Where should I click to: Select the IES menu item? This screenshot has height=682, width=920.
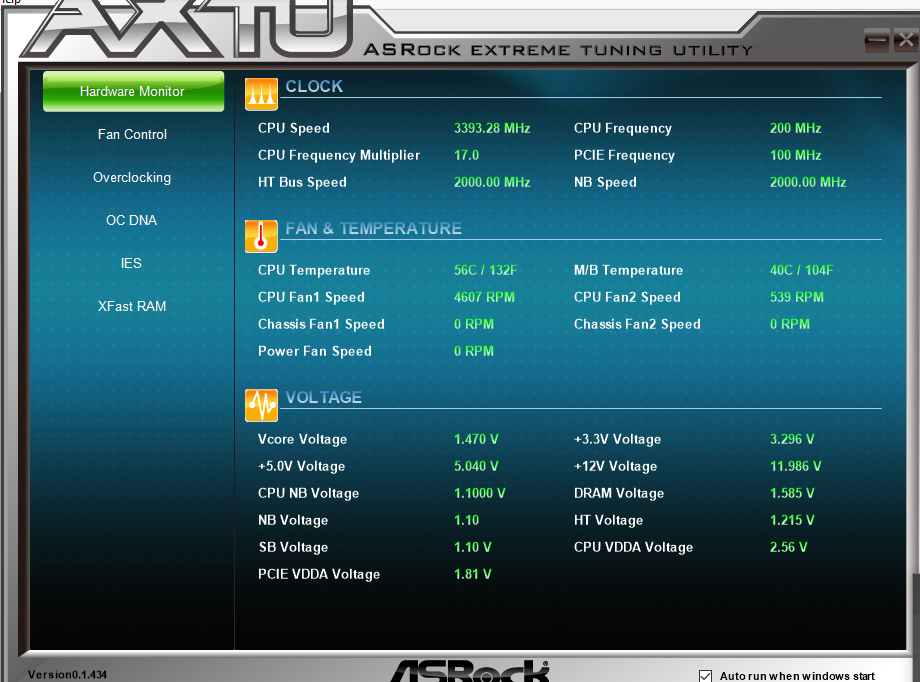131,263
